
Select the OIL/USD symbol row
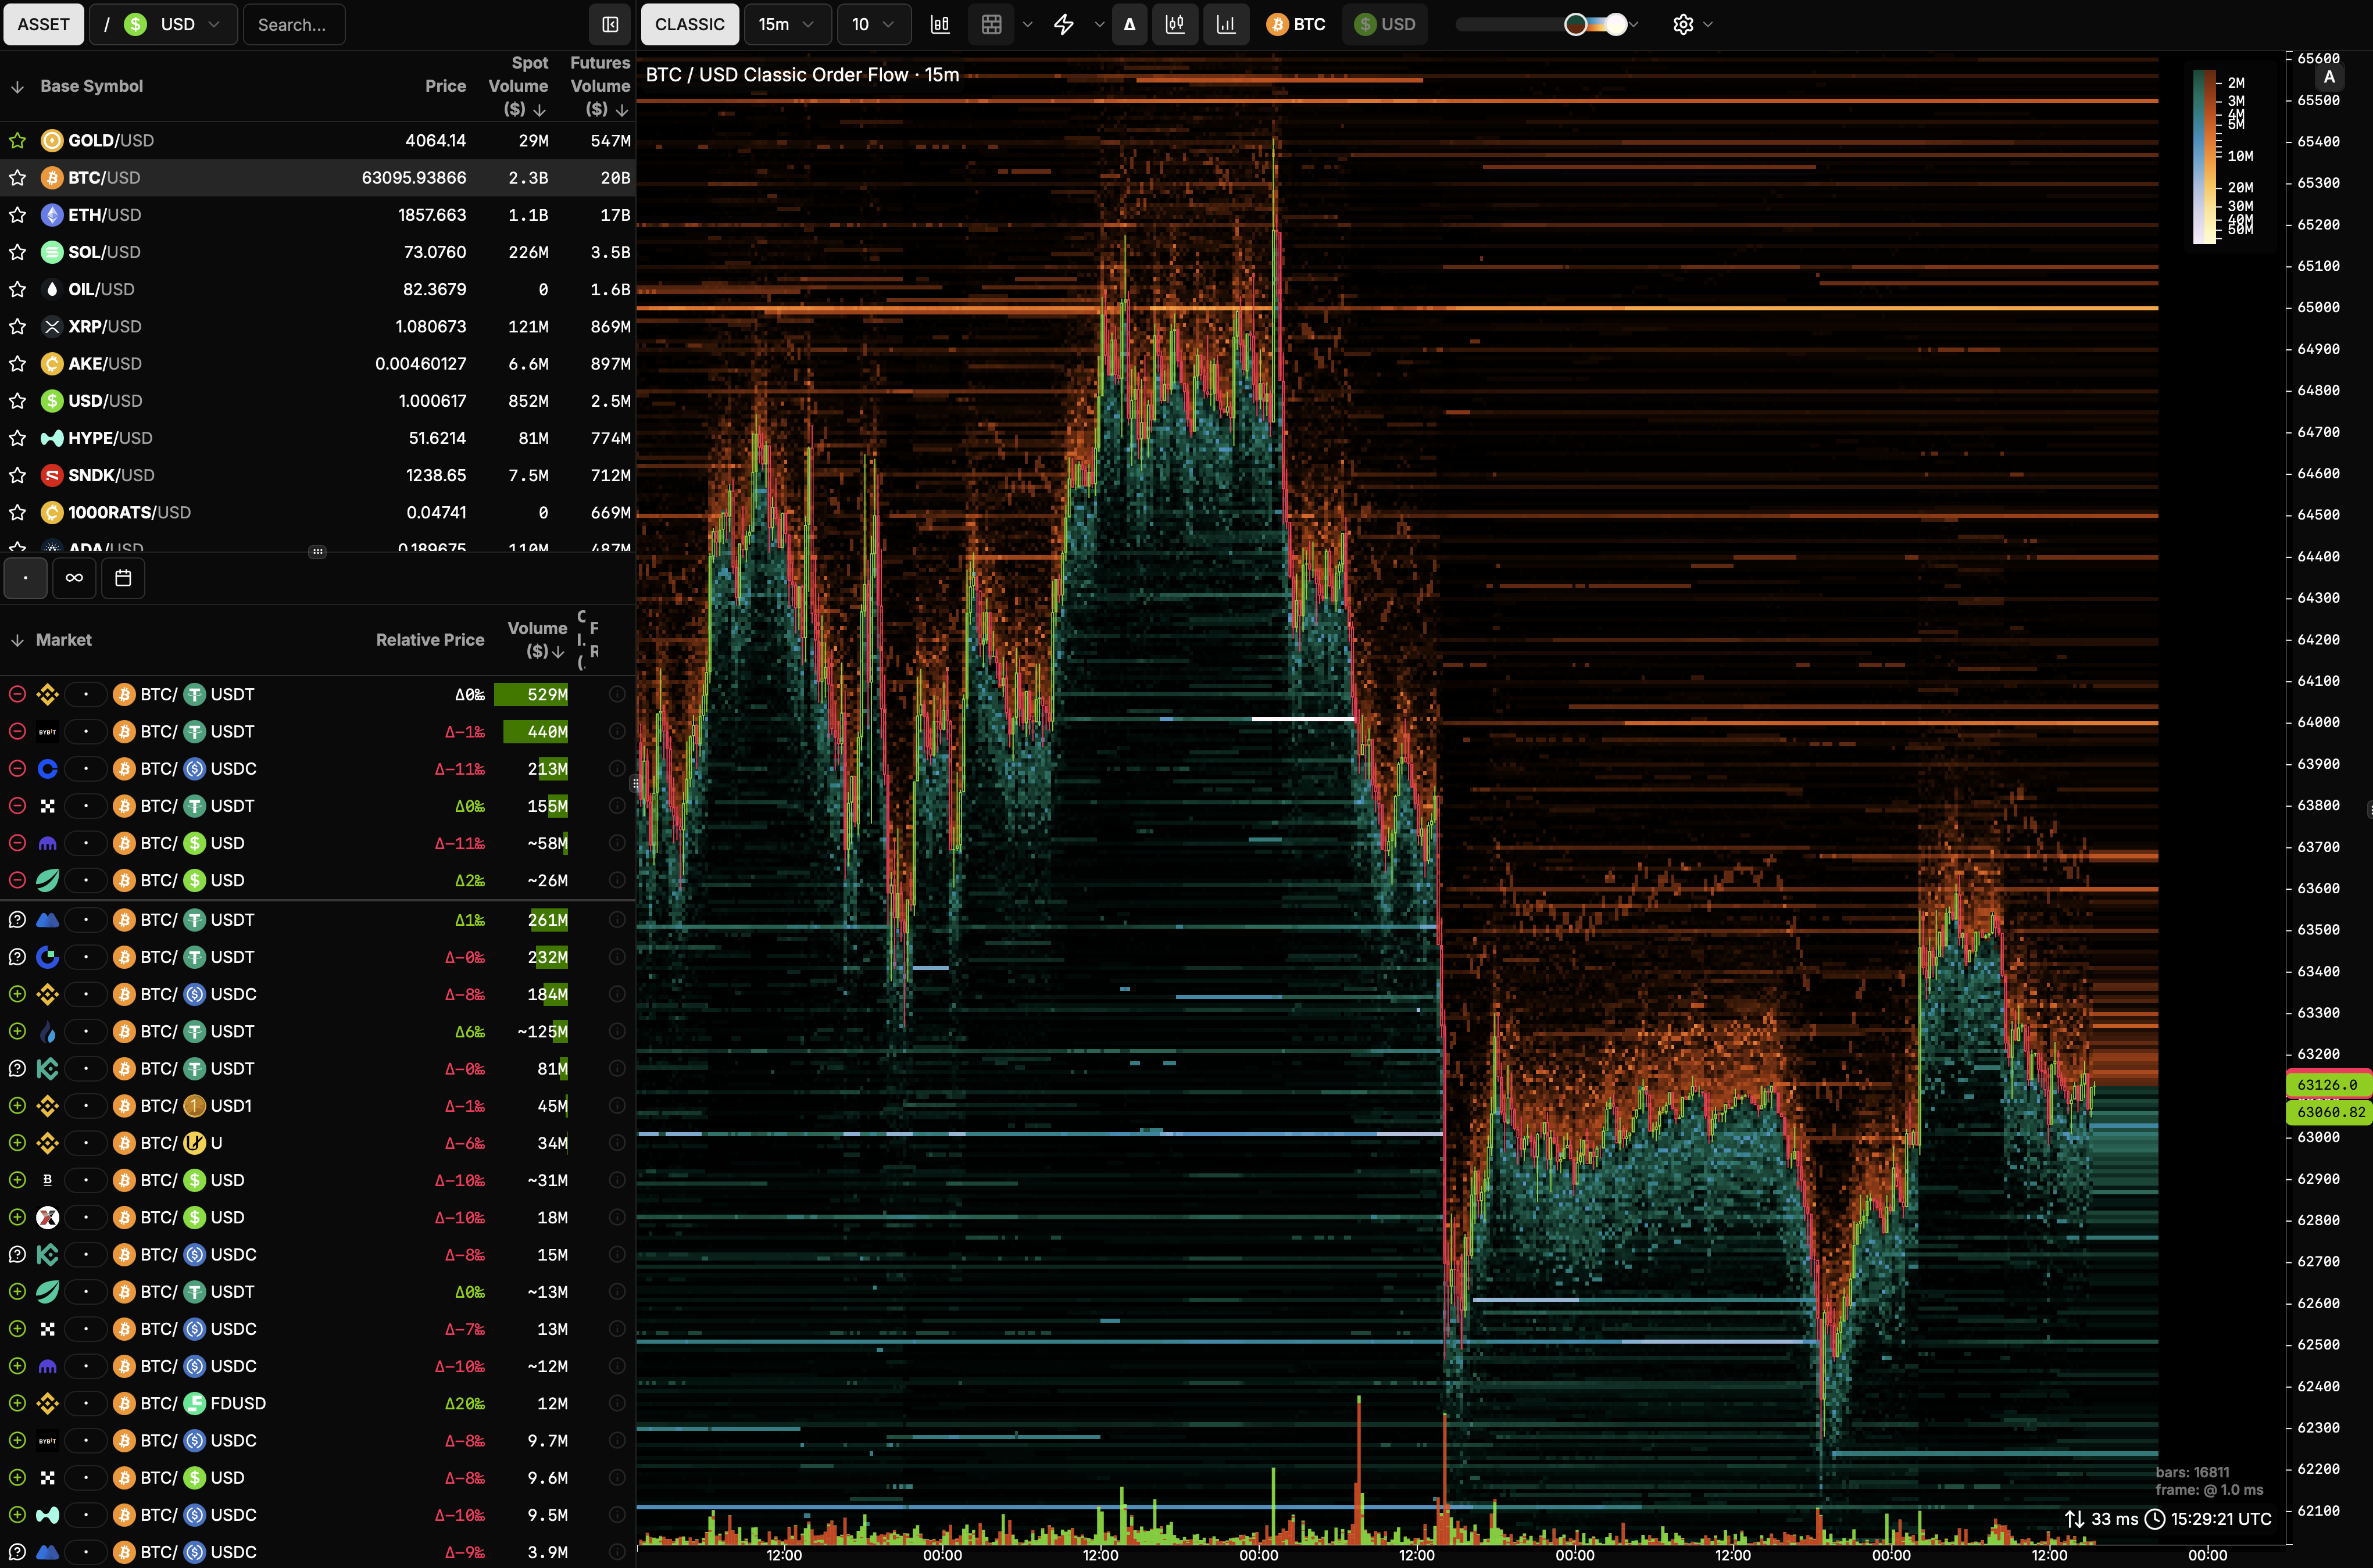tap(318, 289)
